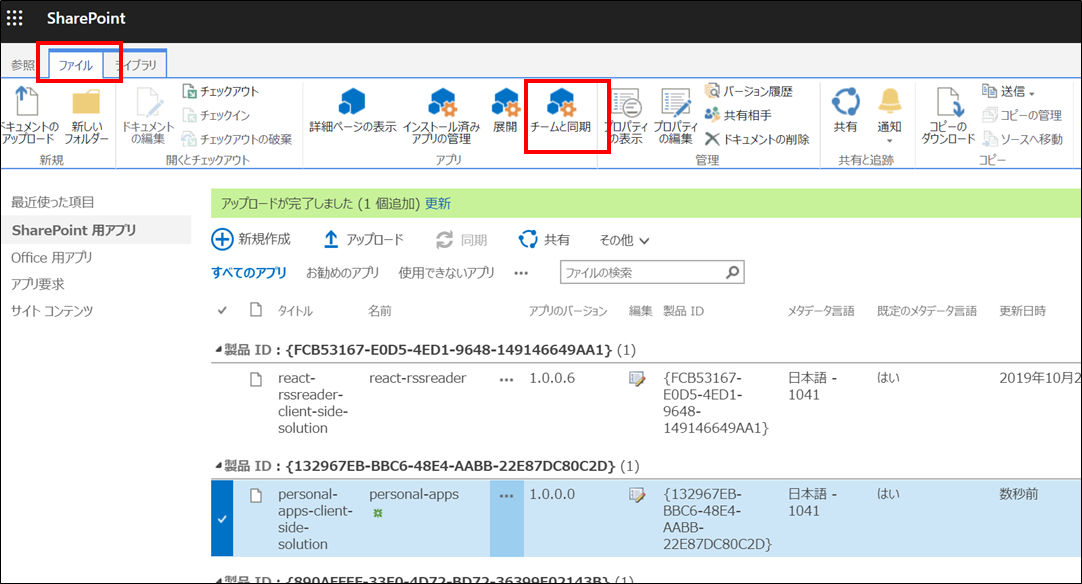
Task: Open the 送信 dropdown in ribbon
Action: pos(1008,91)
